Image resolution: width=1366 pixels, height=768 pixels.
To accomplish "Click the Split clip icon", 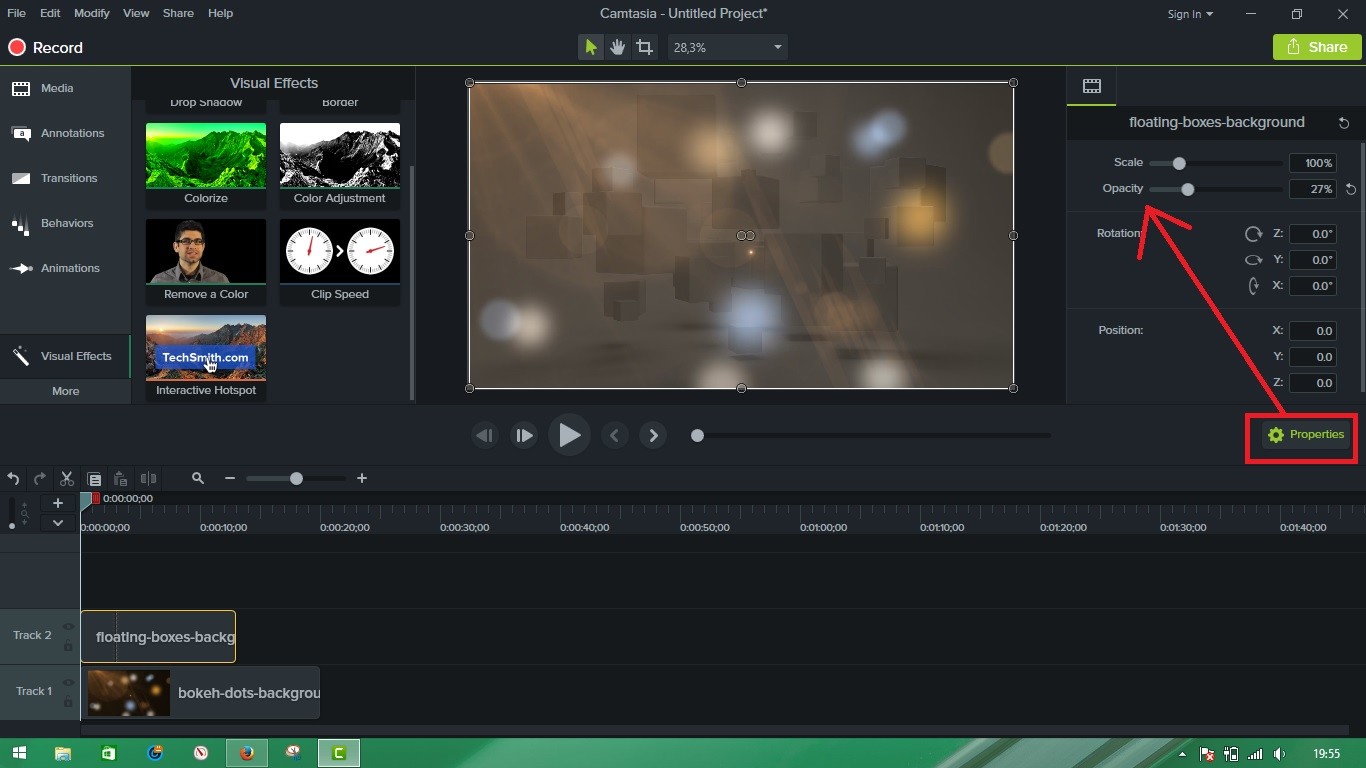I will 148,479.
